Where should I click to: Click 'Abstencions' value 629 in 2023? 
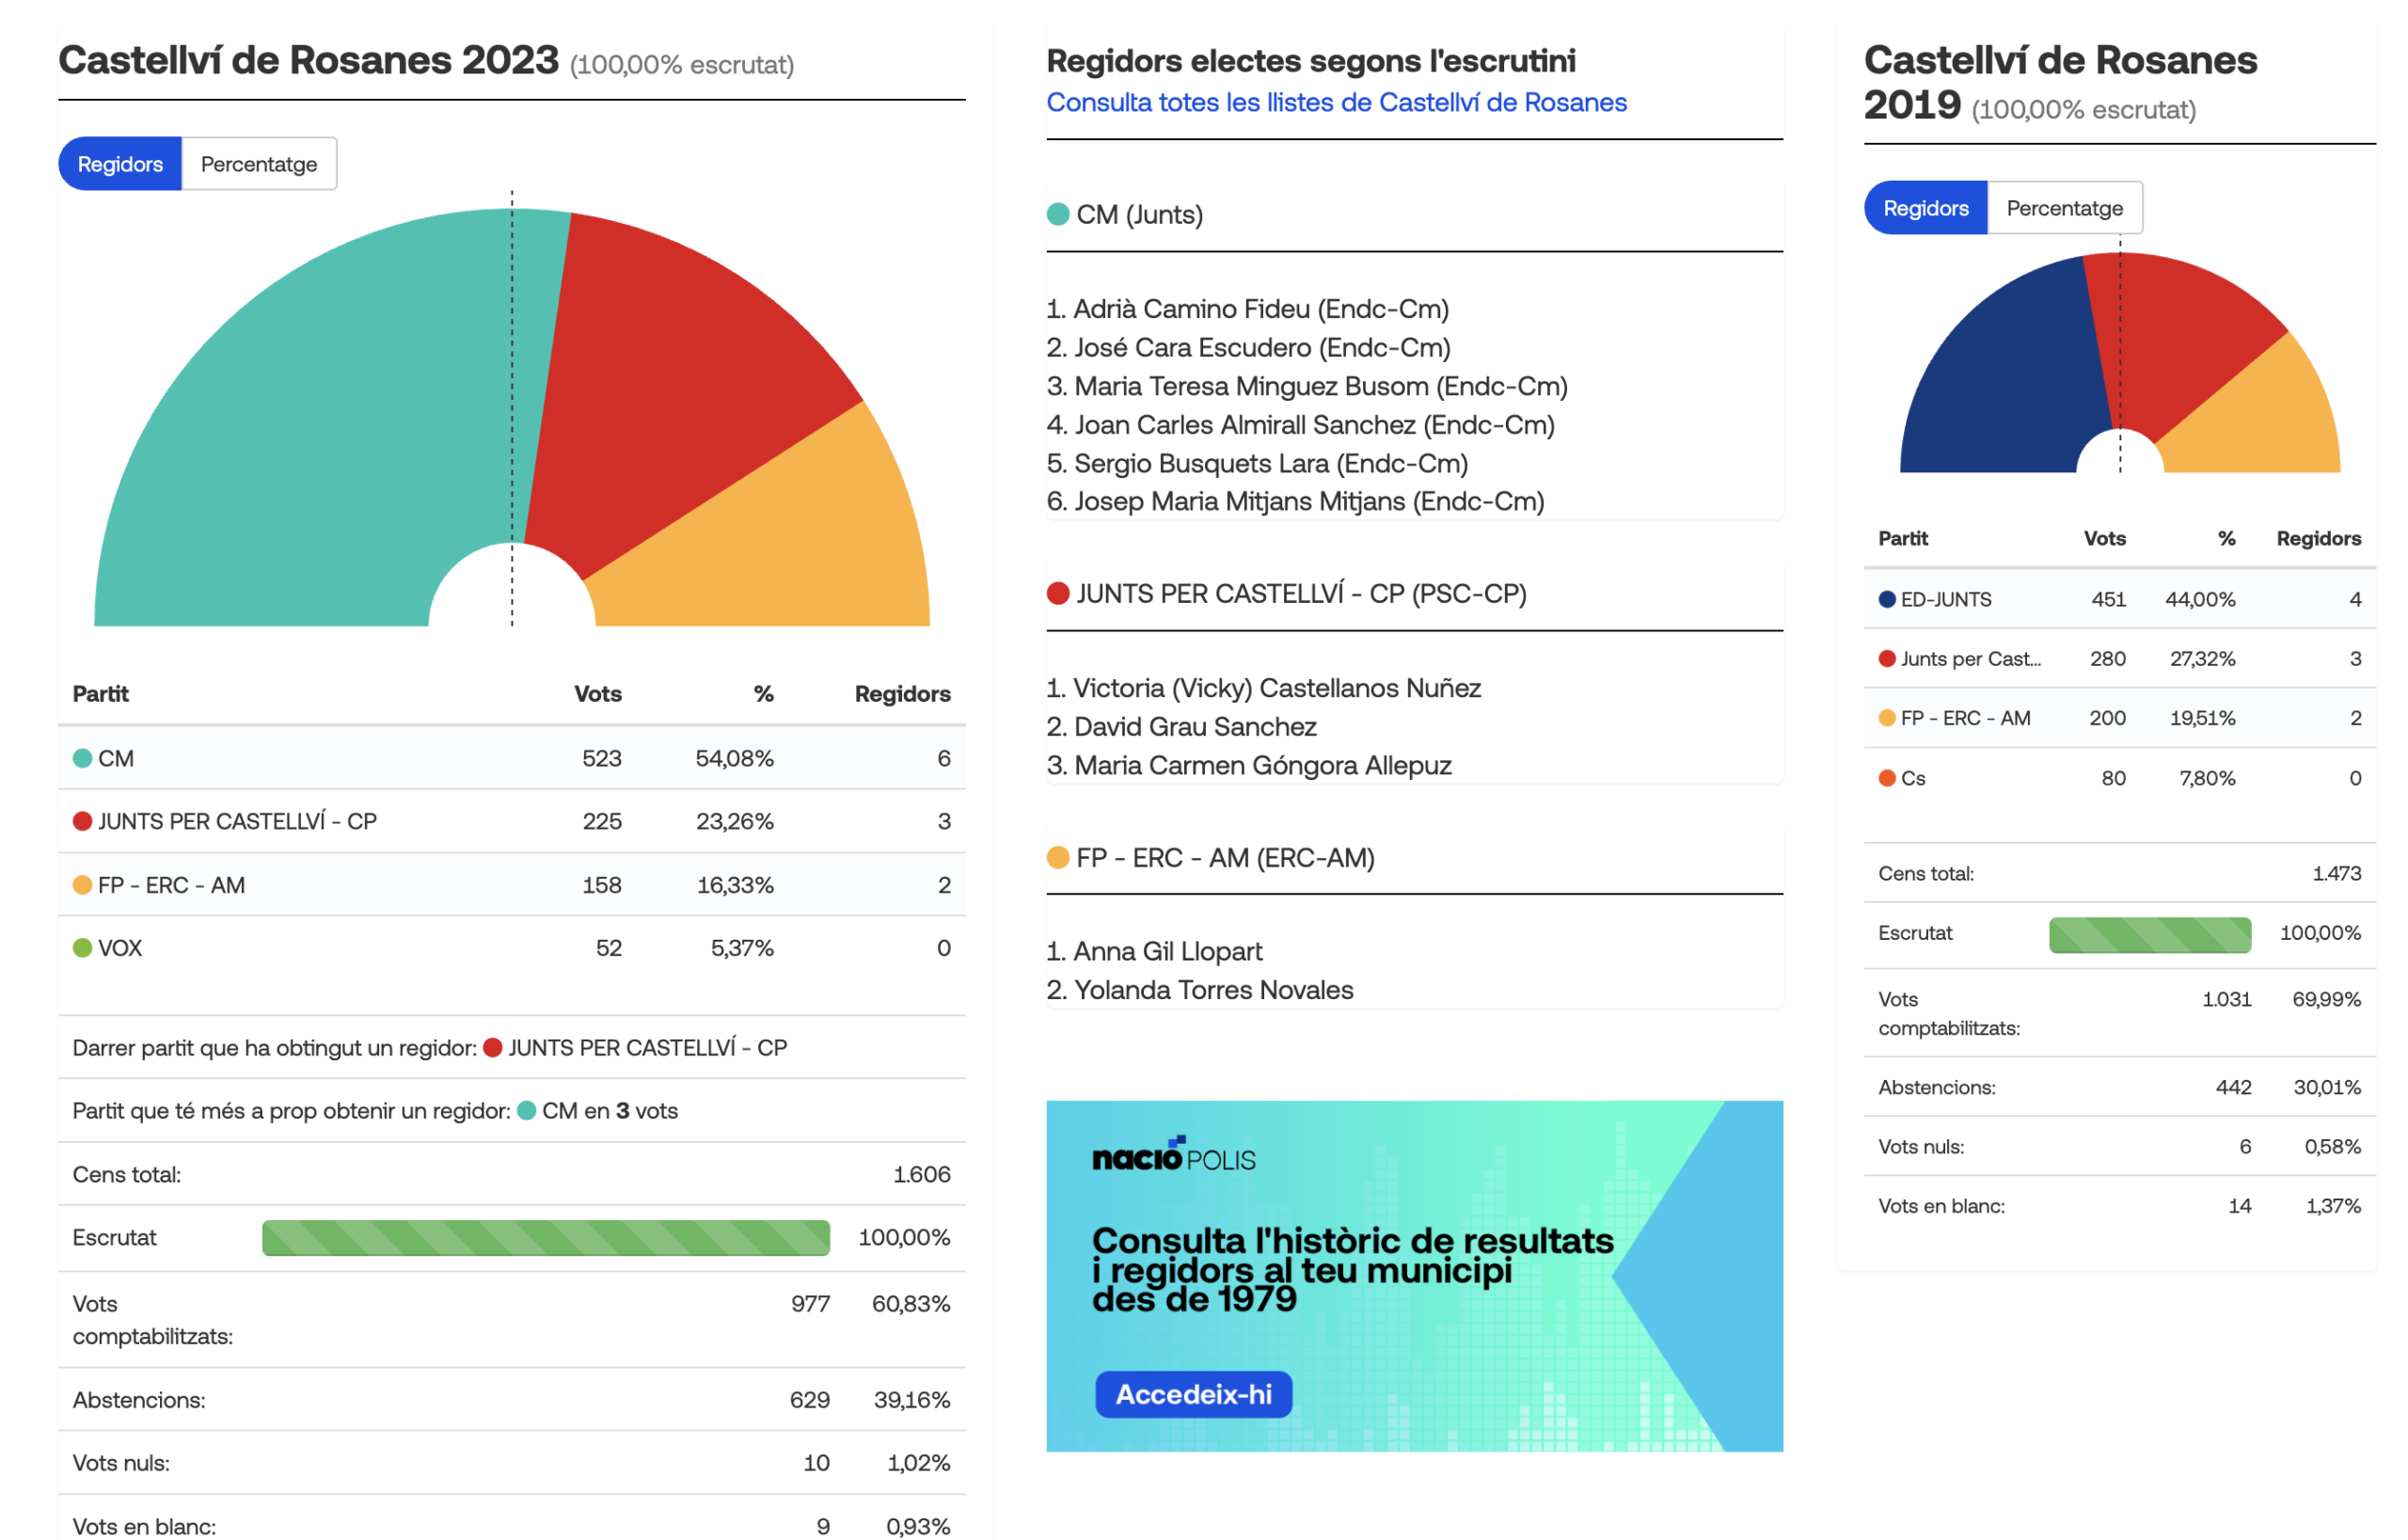809,1399
